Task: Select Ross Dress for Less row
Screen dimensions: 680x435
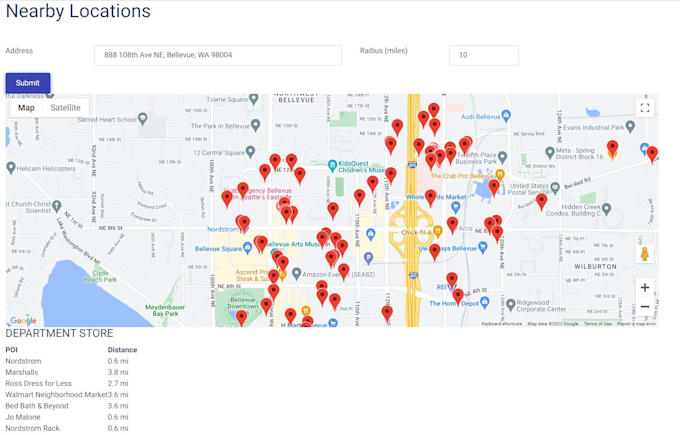Action: (38, 383)
